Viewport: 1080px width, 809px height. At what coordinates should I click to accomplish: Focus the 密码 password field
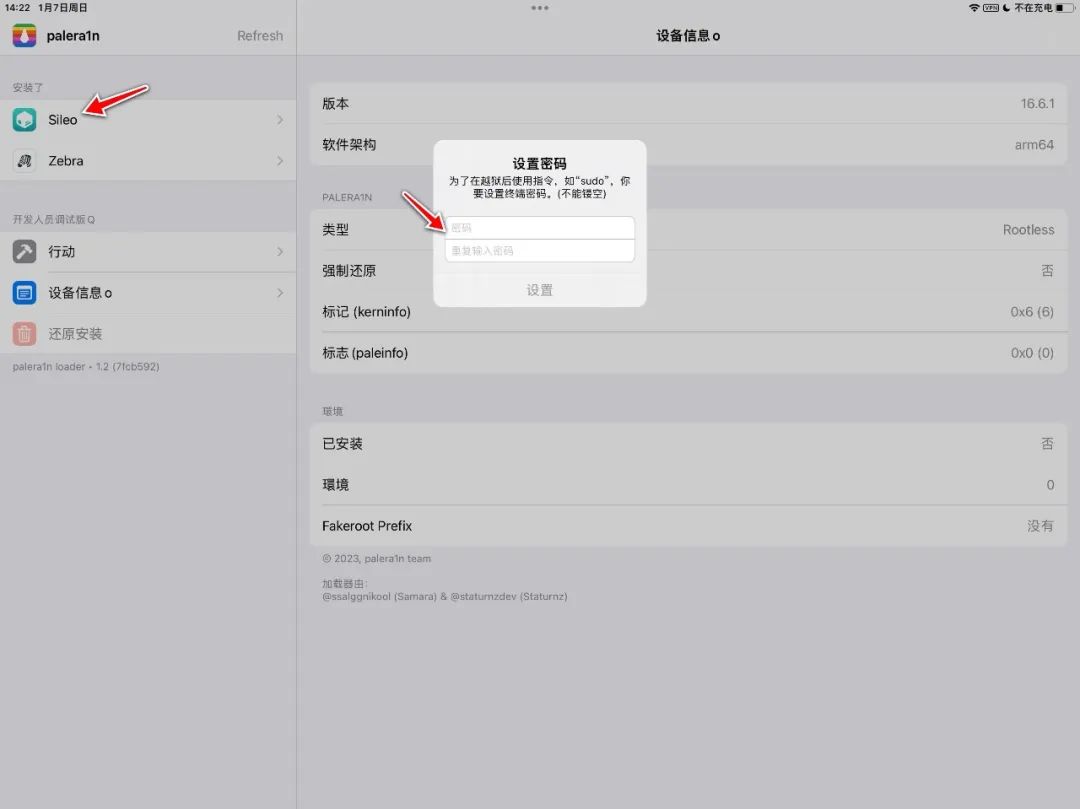tap(540, 228)
